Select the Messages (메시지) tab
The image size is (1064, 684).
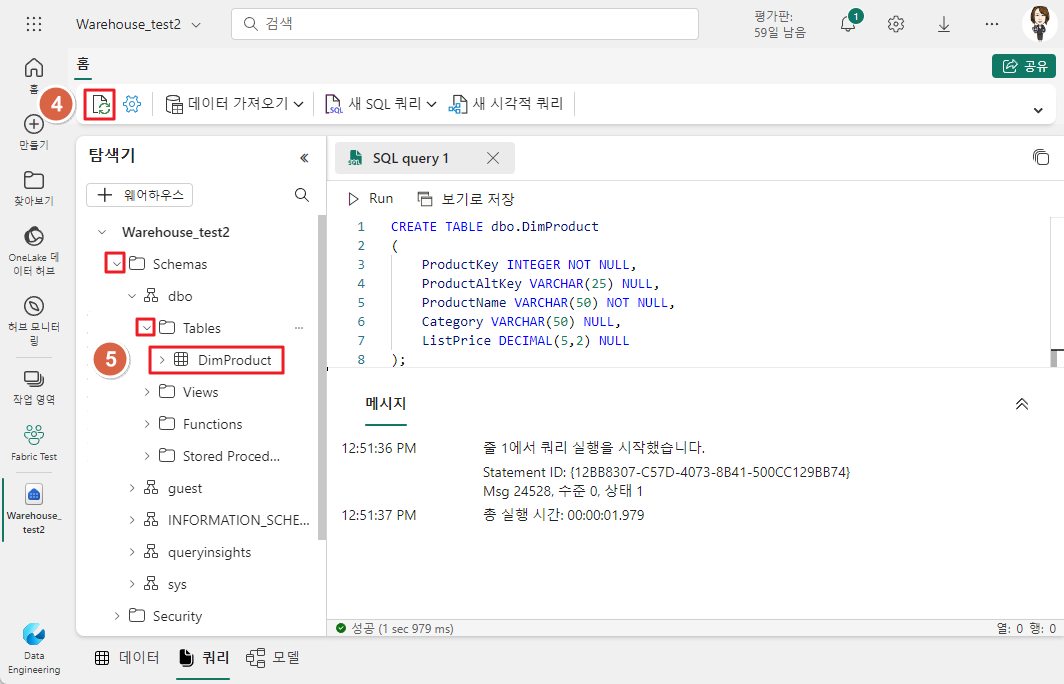click(x=385, y=404)
